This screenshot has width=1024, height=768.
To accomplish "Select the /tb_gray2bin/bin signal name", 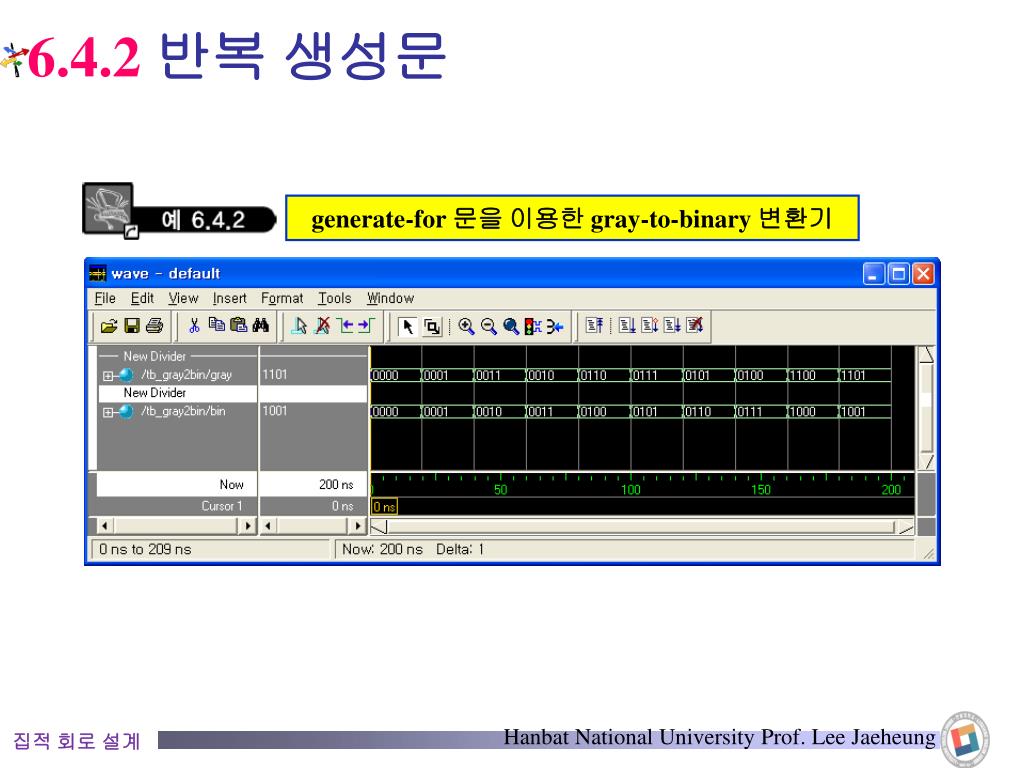I will (x=184, y=411).
